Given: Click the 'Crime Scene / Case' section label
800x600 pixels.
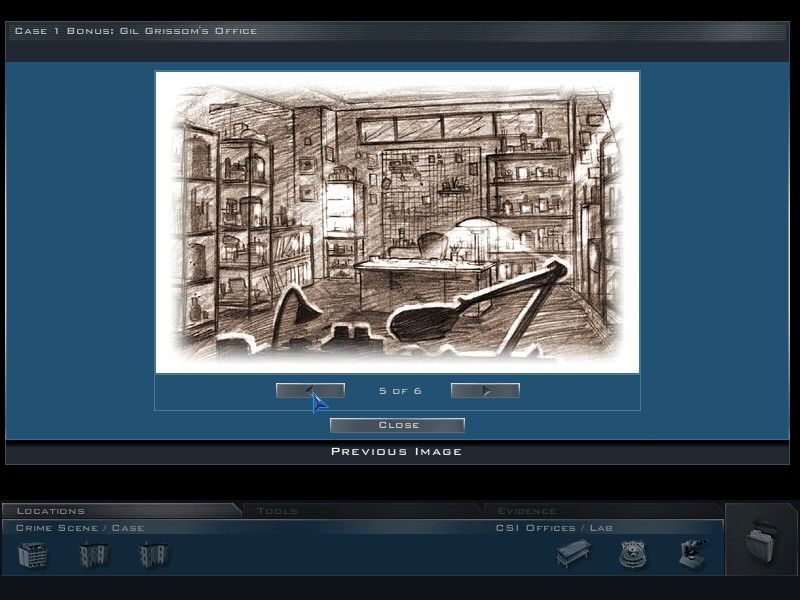Looking at the screenshot, I should tap(80, 528).
